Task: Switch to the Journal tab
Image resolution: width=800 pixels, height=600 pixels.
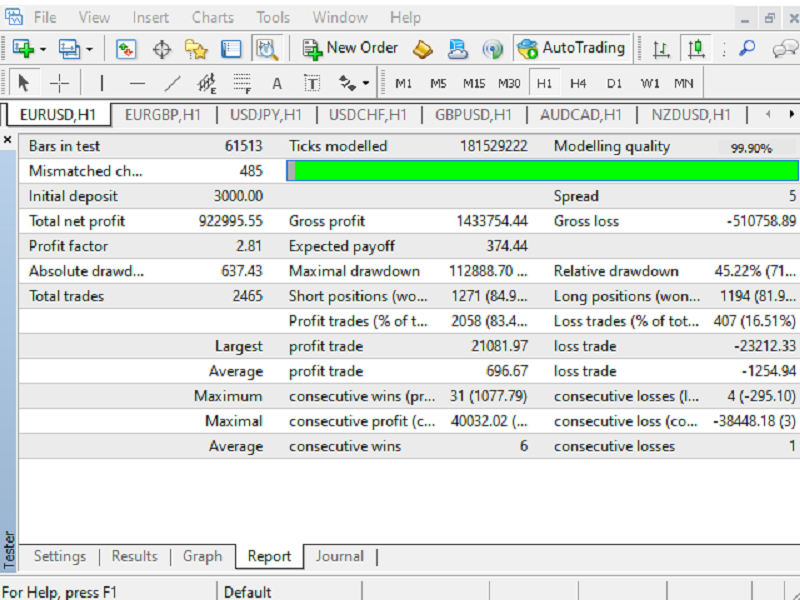Action: click(339, 556)
